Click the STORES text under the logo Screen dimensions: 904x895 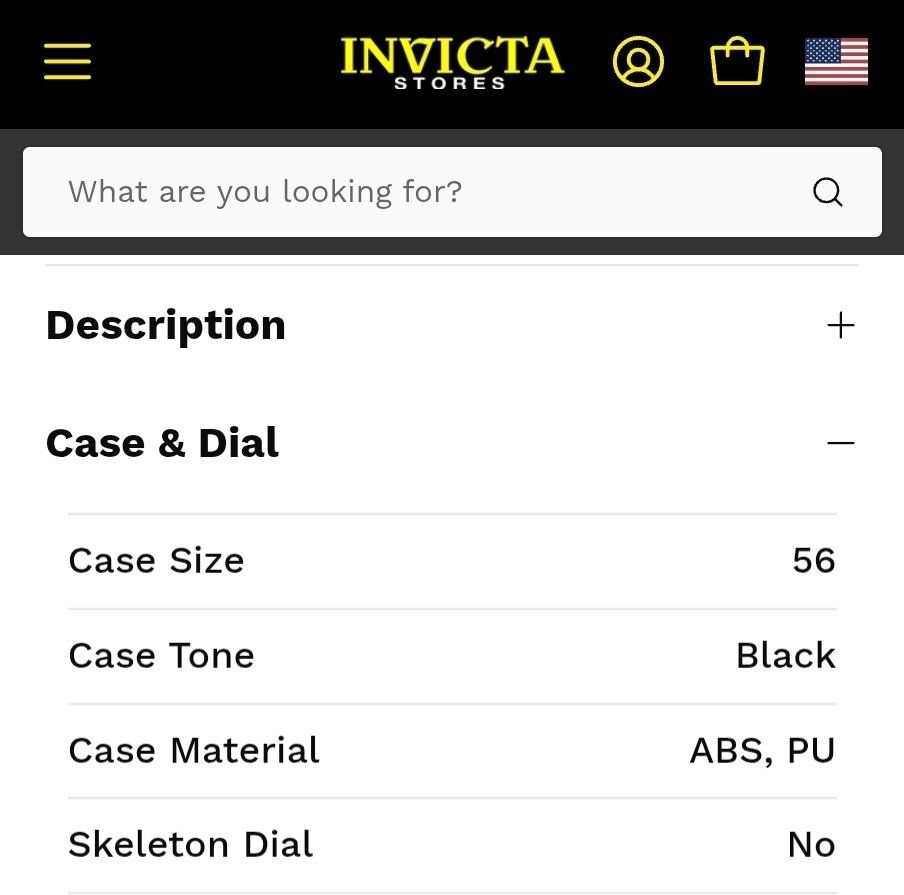[x=450, y=83]
